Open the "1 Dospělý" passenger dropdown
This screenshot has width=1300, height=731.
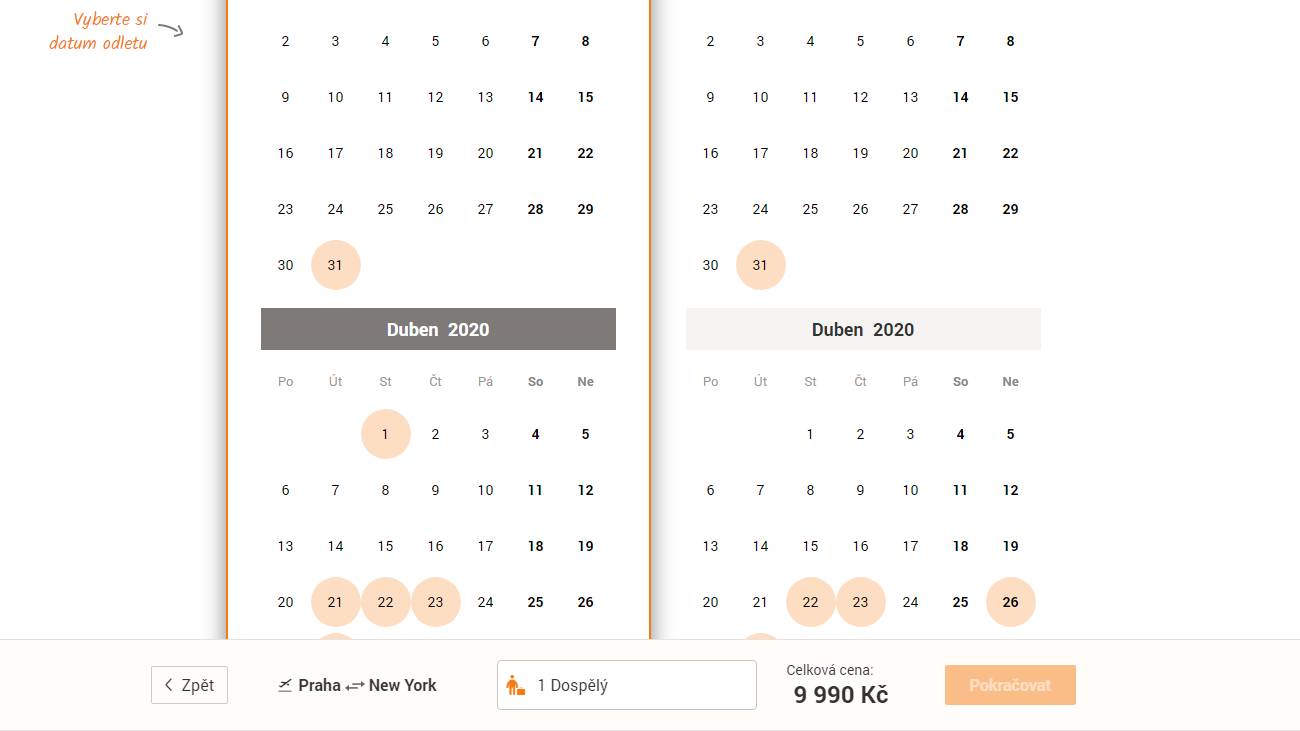point(627,685)
